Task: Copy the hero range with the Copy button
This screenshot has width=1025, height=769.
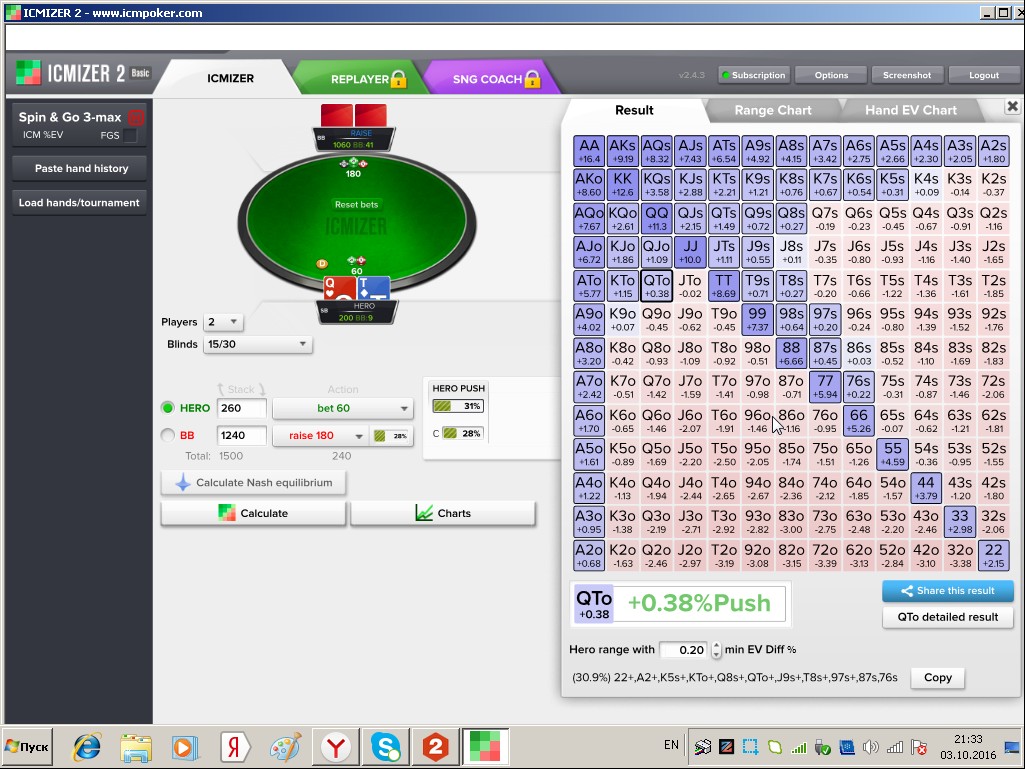Action: pos(937,677)
